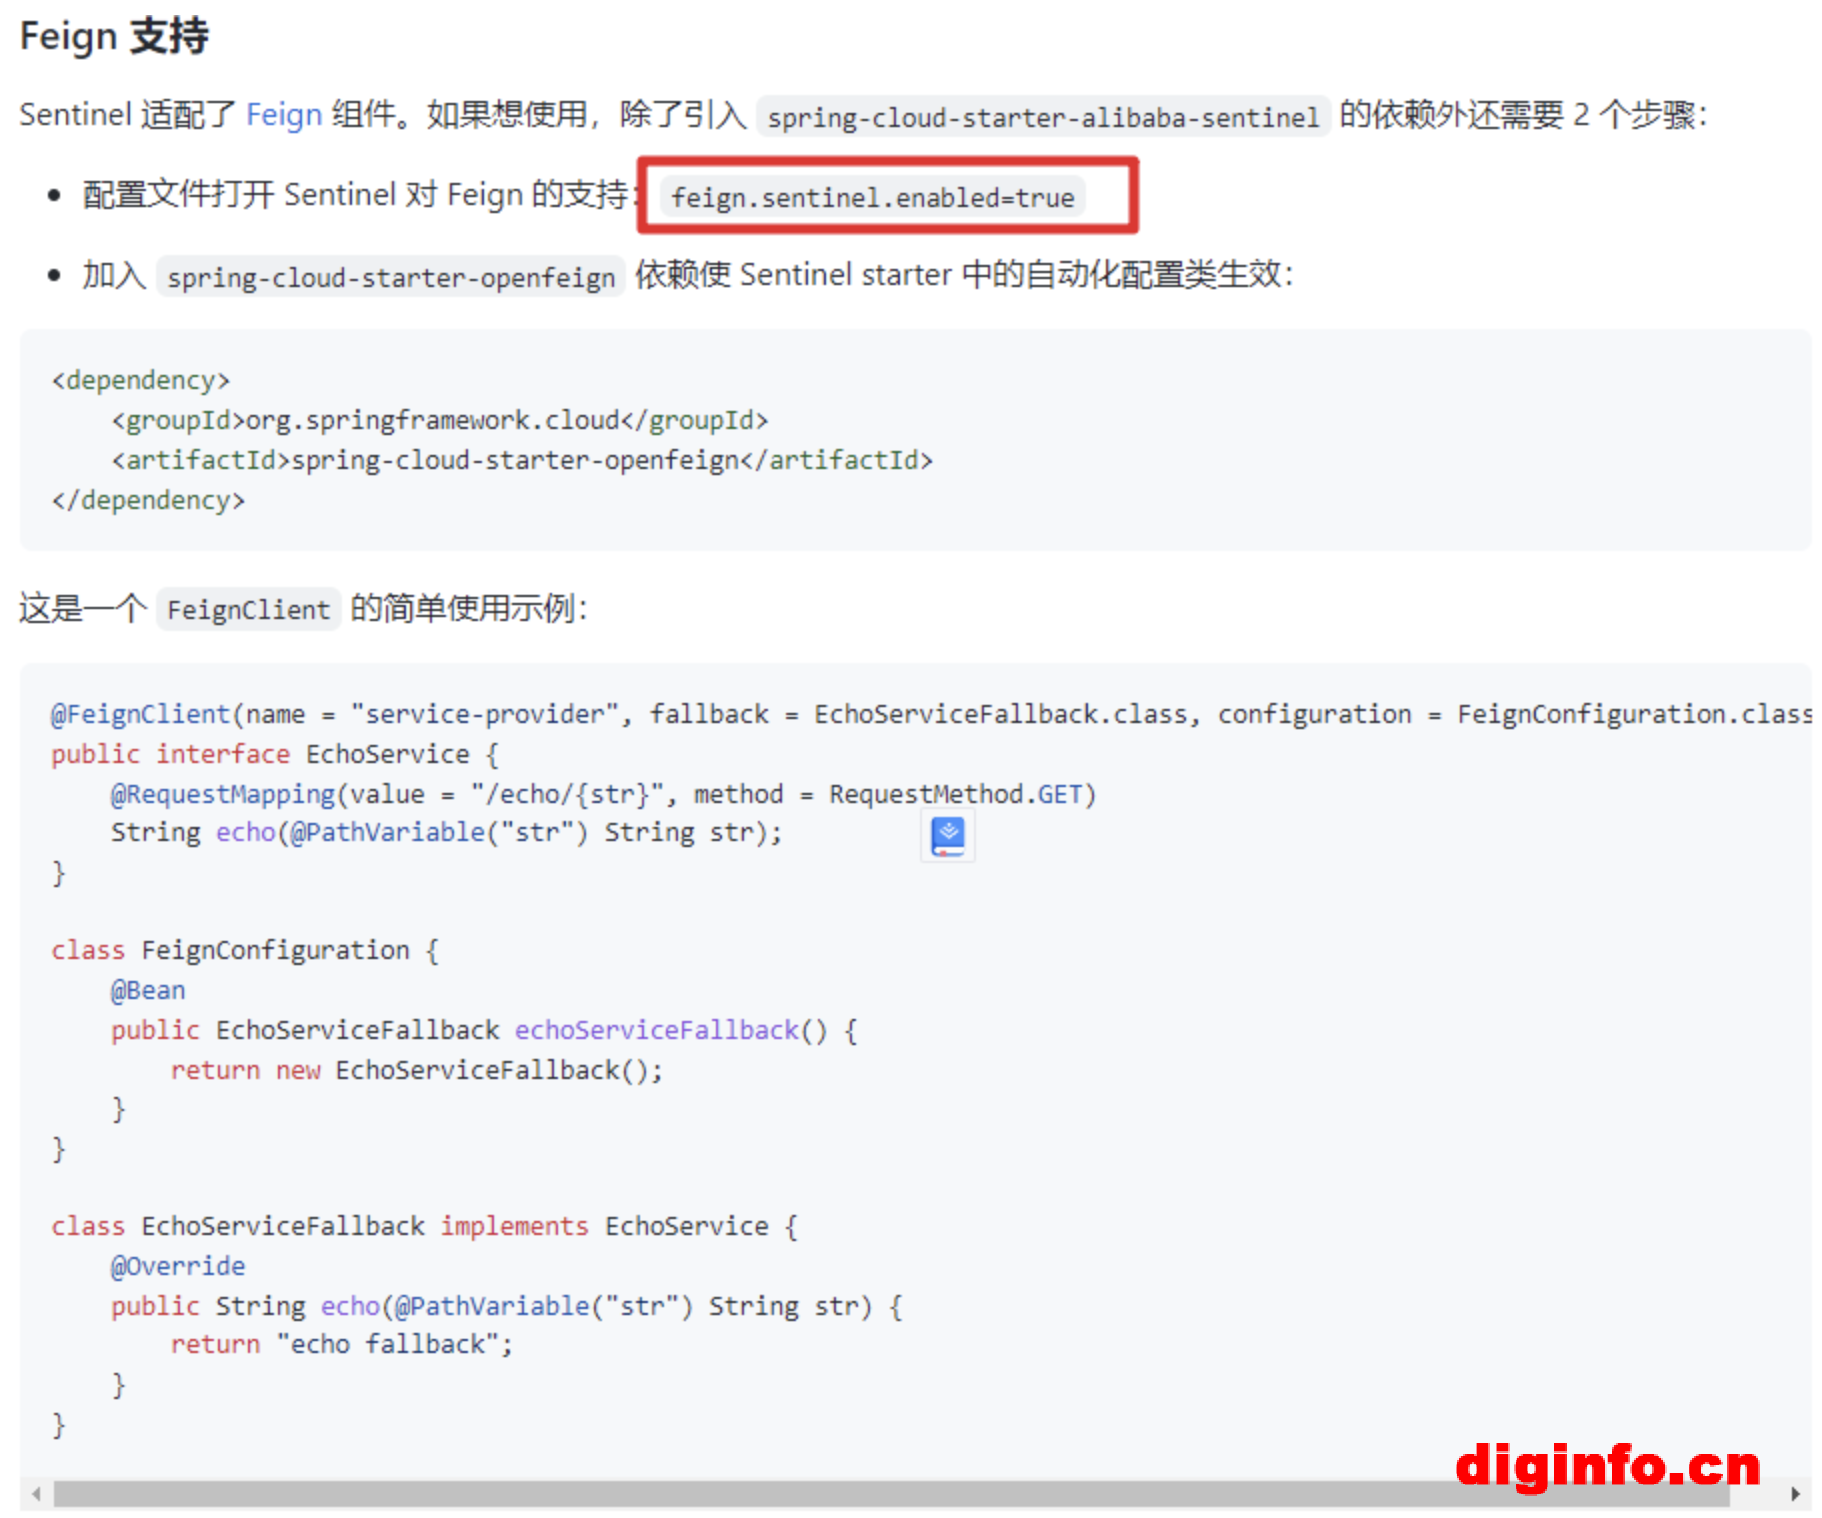Screen dimensions: 1822x1518
Task: Click the artifactId 'spring-cloud-starter-openfeign' XML line
Action: pyautogui.click(x=522, y=460)
